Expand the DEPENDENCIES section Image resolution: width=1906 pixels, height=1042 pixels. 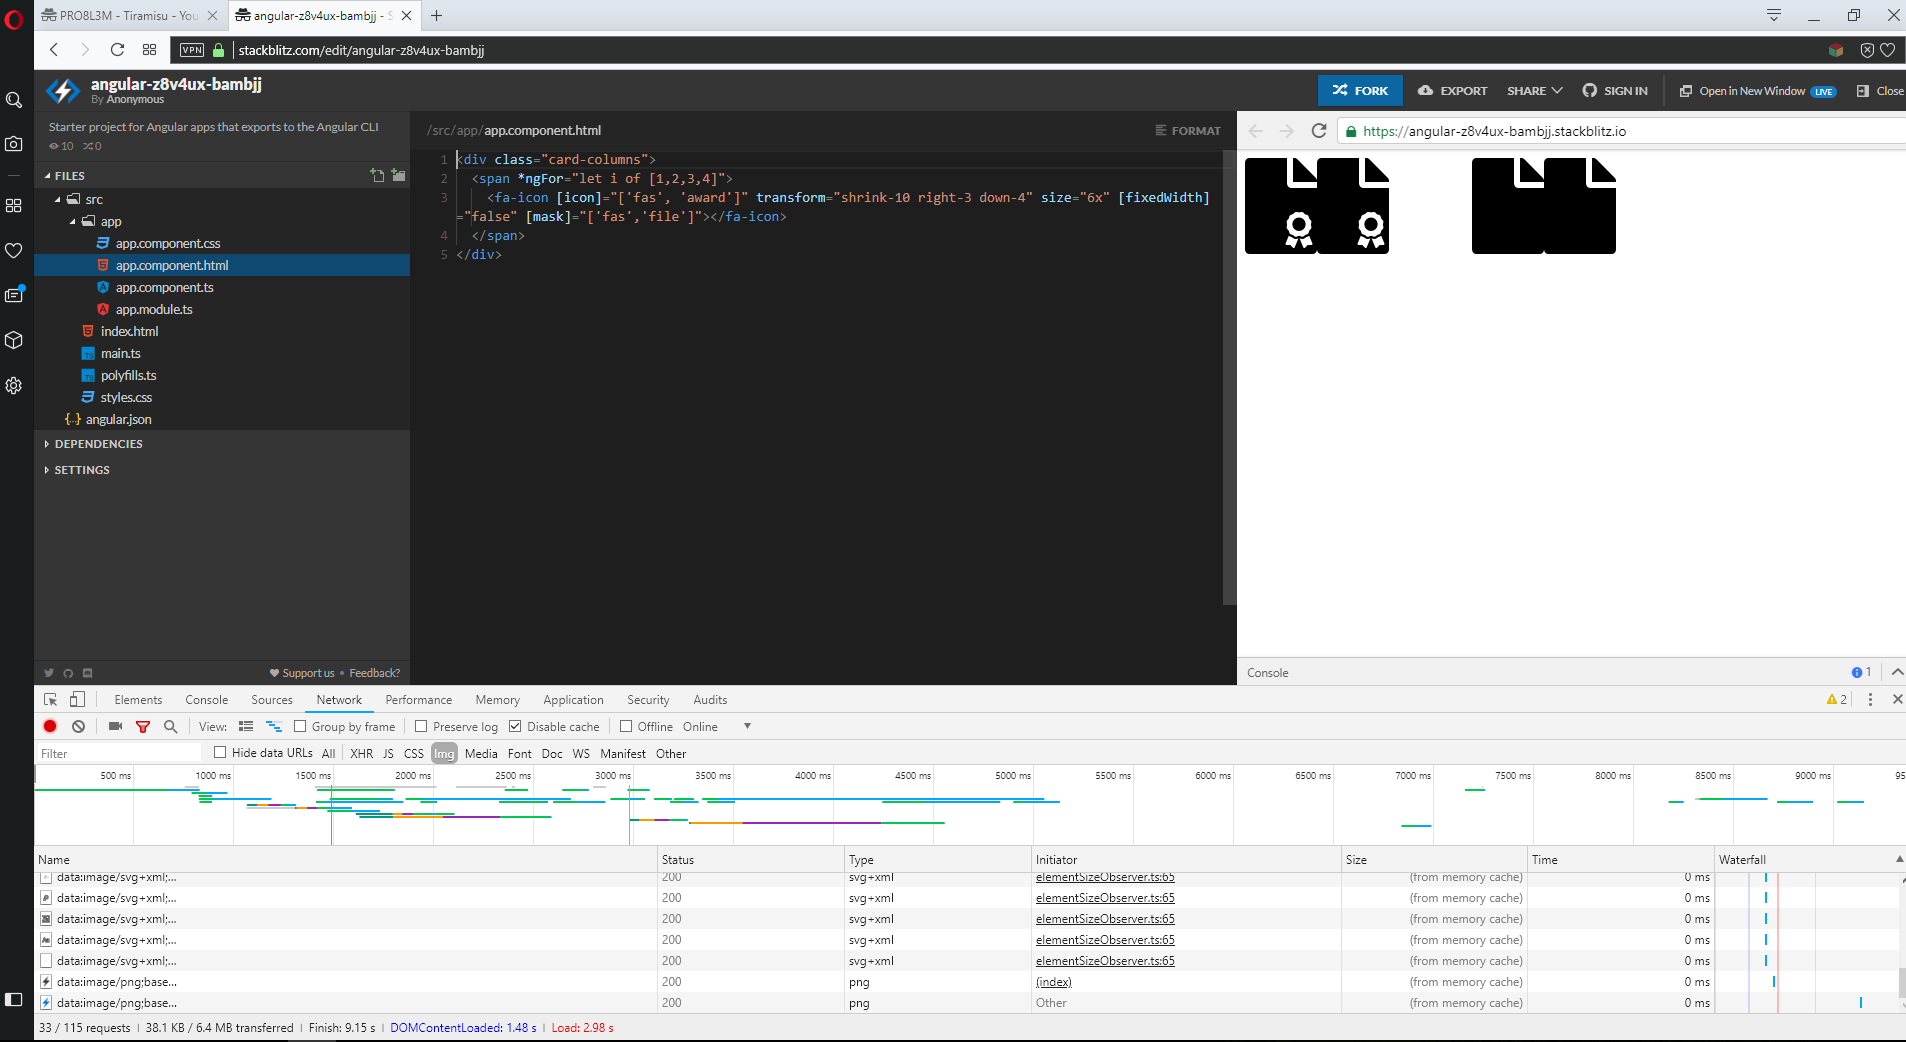tap(100, 443)
